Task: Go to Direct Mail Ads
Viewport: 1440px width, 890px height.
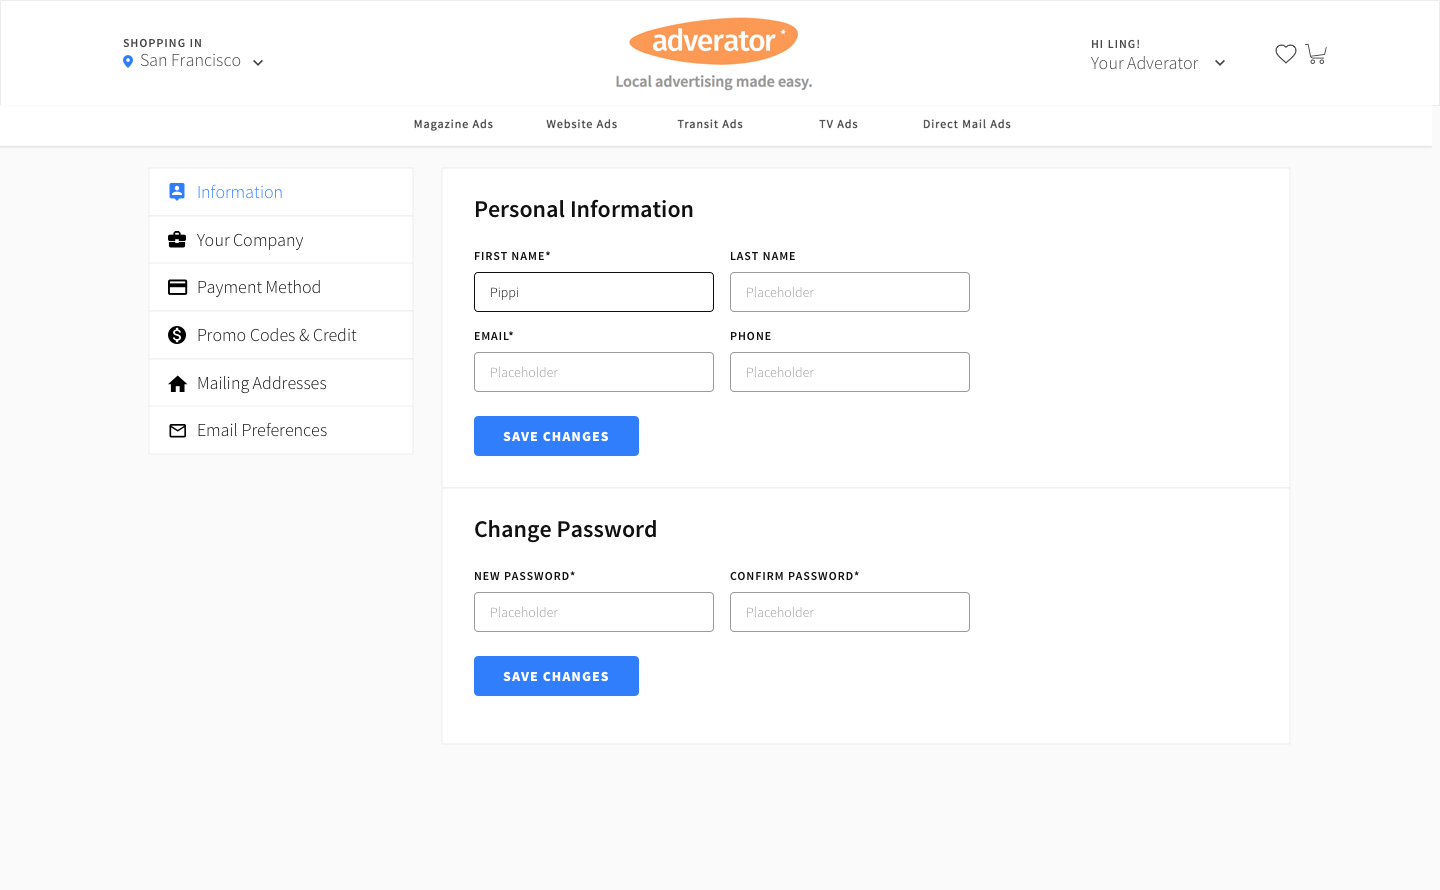Action: [966, 124]
